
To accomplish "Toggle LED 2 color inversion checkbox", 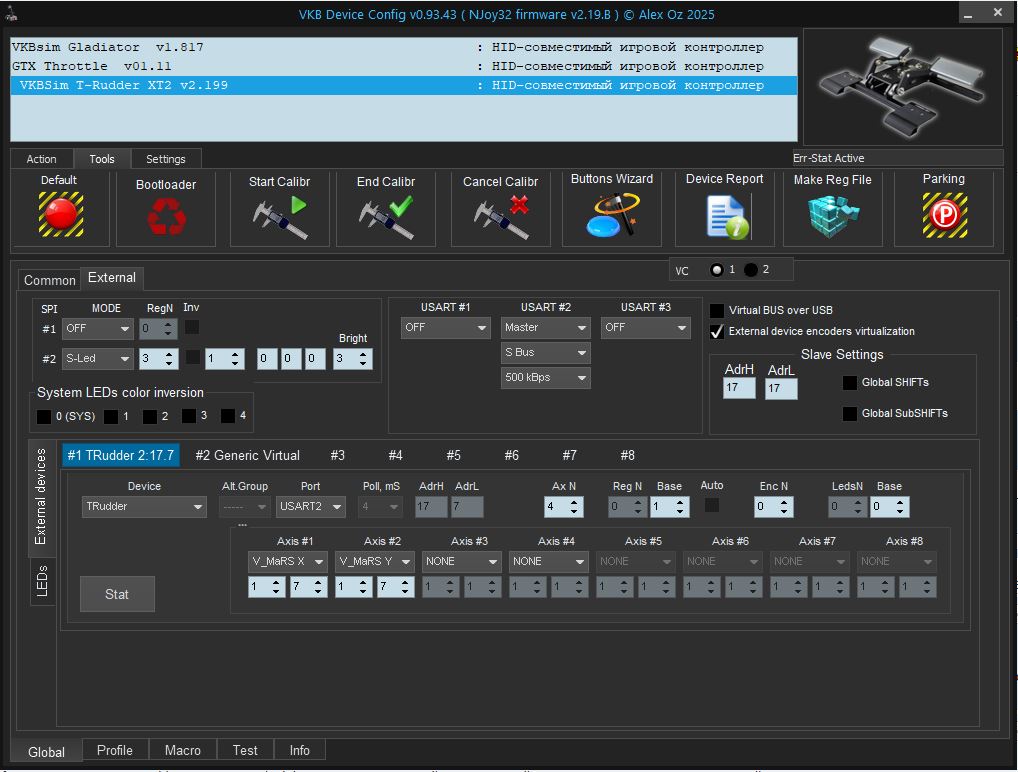I will [150, 416].
